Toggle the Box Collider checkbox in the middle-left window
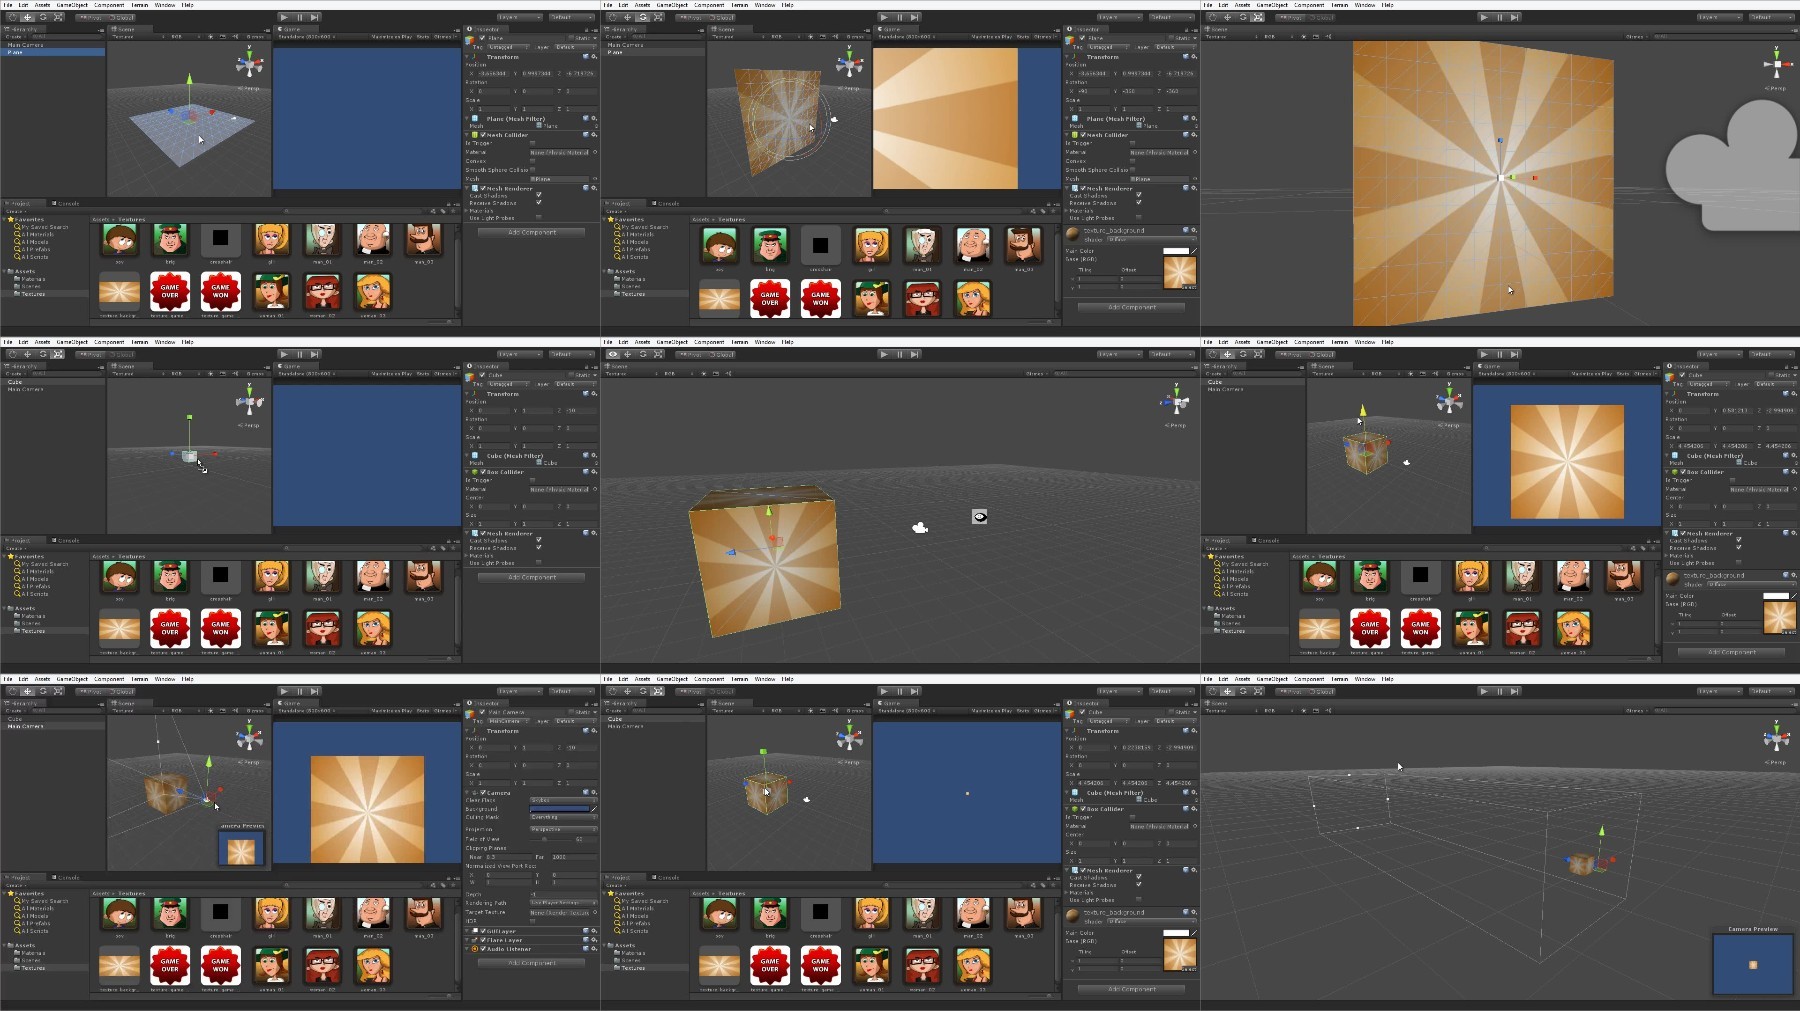Screen dimensions: 1800x1011 (484, 471)
